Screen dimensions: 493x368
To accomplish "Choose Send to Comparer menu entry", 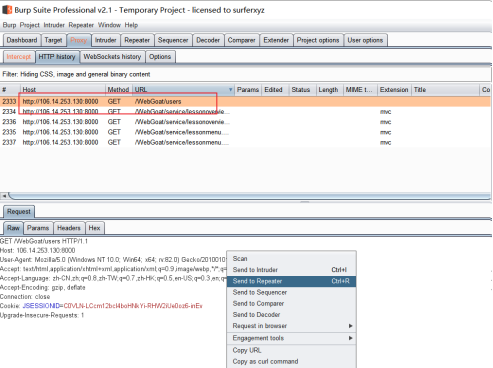I will point(291,303).
